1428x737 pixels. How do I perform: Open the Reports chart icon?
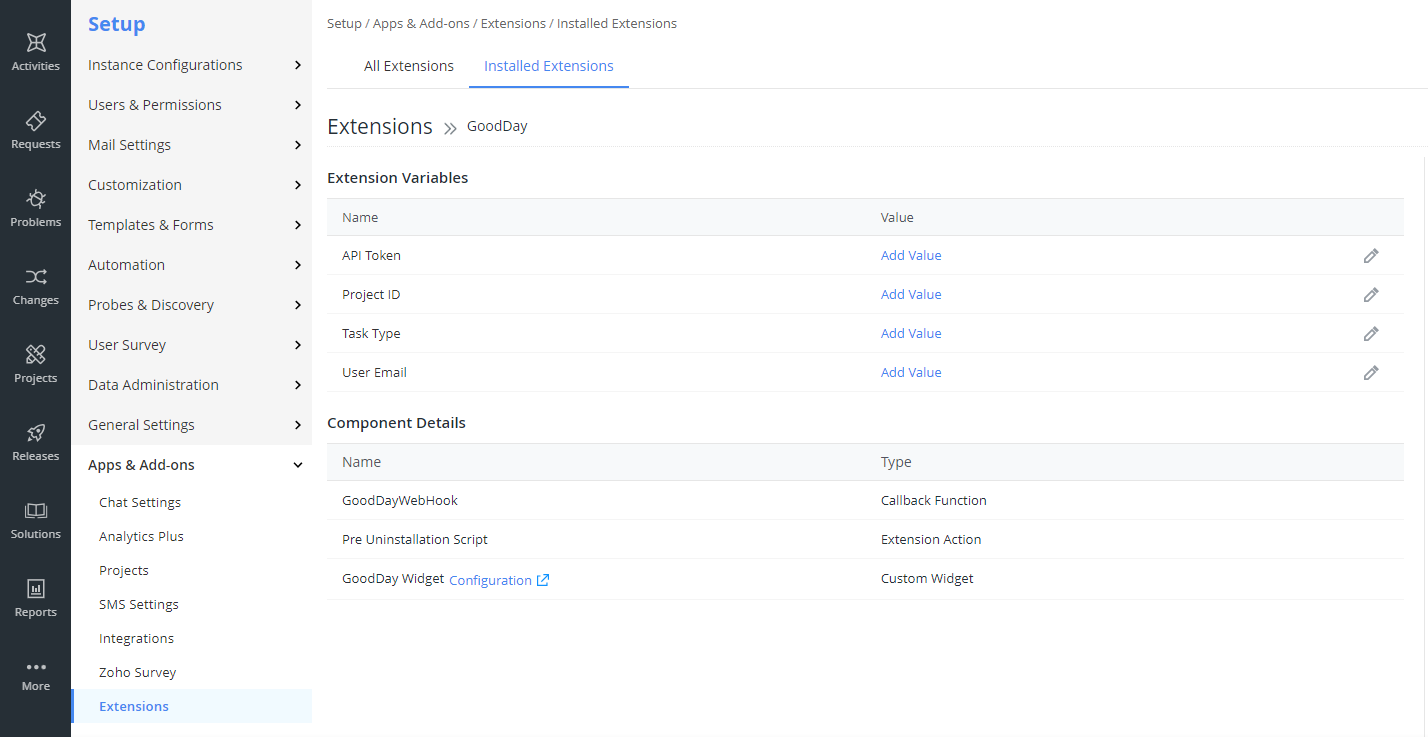click(x=36, y=589)
